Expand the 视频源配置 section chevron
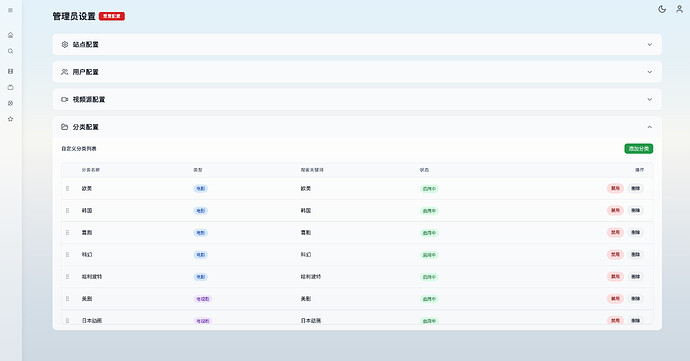This screenshot has height=361, width=690. click(650, 99)
